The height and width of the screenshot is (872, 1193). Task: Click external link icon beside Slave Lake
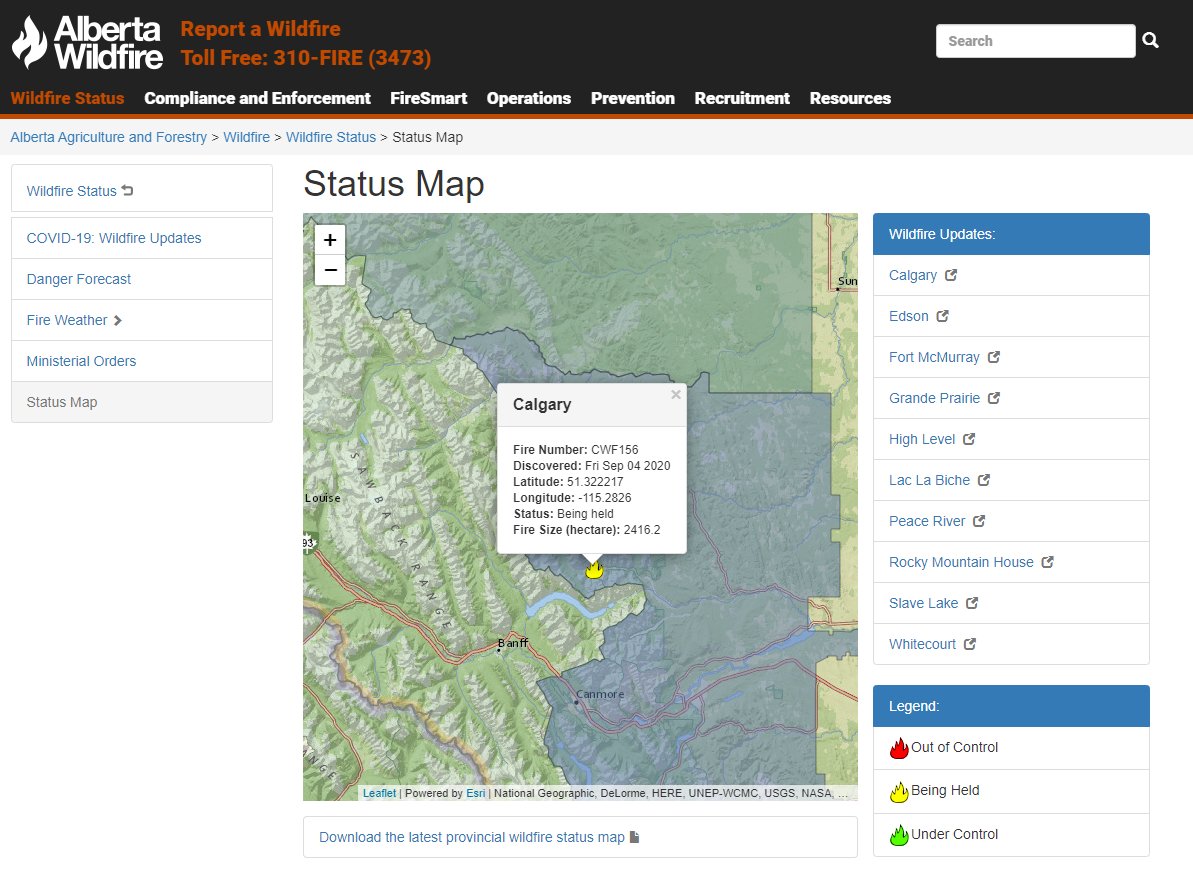tap(972, 603)
